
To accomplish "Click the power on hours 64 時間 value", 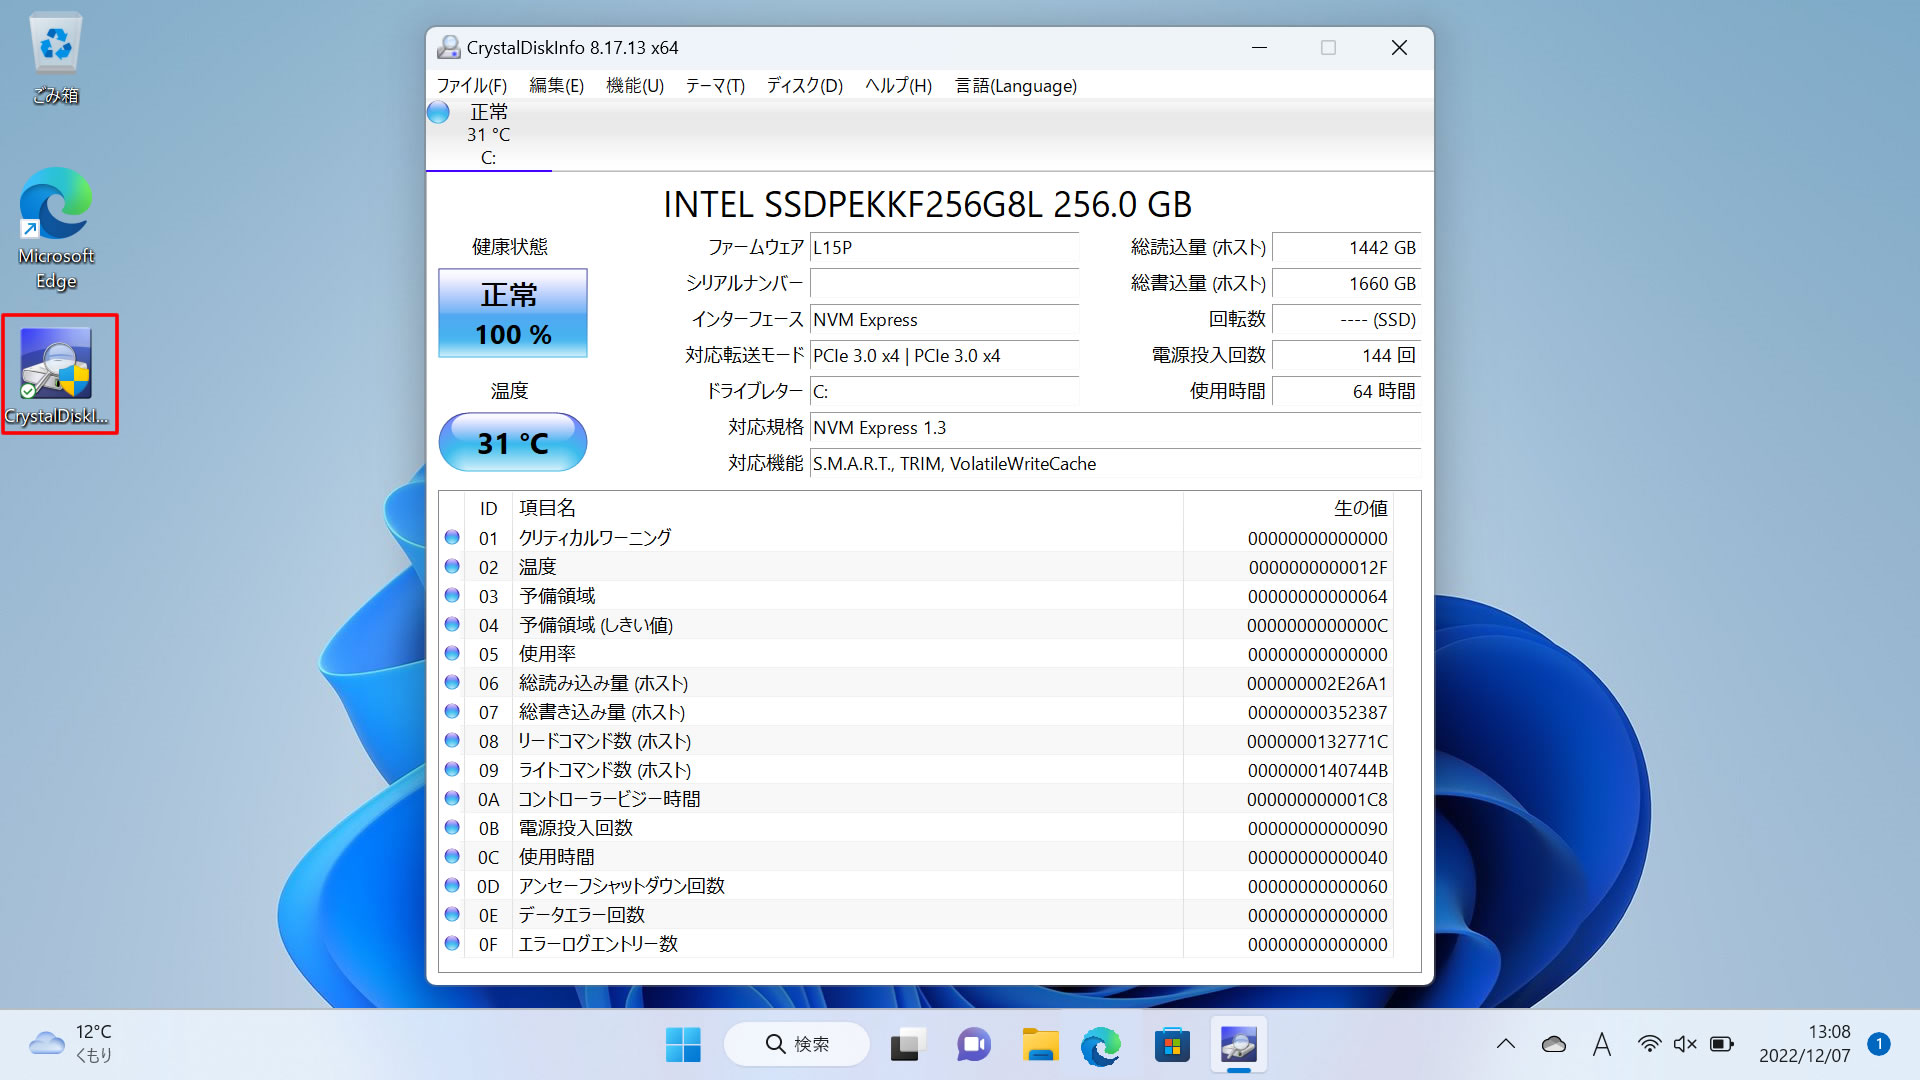I will [x=1346, y=392].
